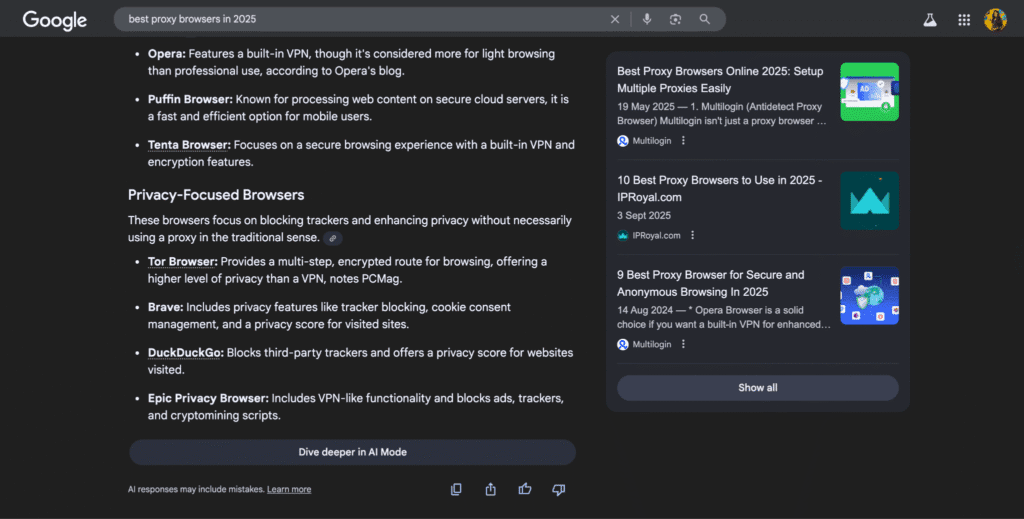This screenshot has height=519, width=1024.
Task: Open Google Lens image search
Action: (x=676, y=19)
